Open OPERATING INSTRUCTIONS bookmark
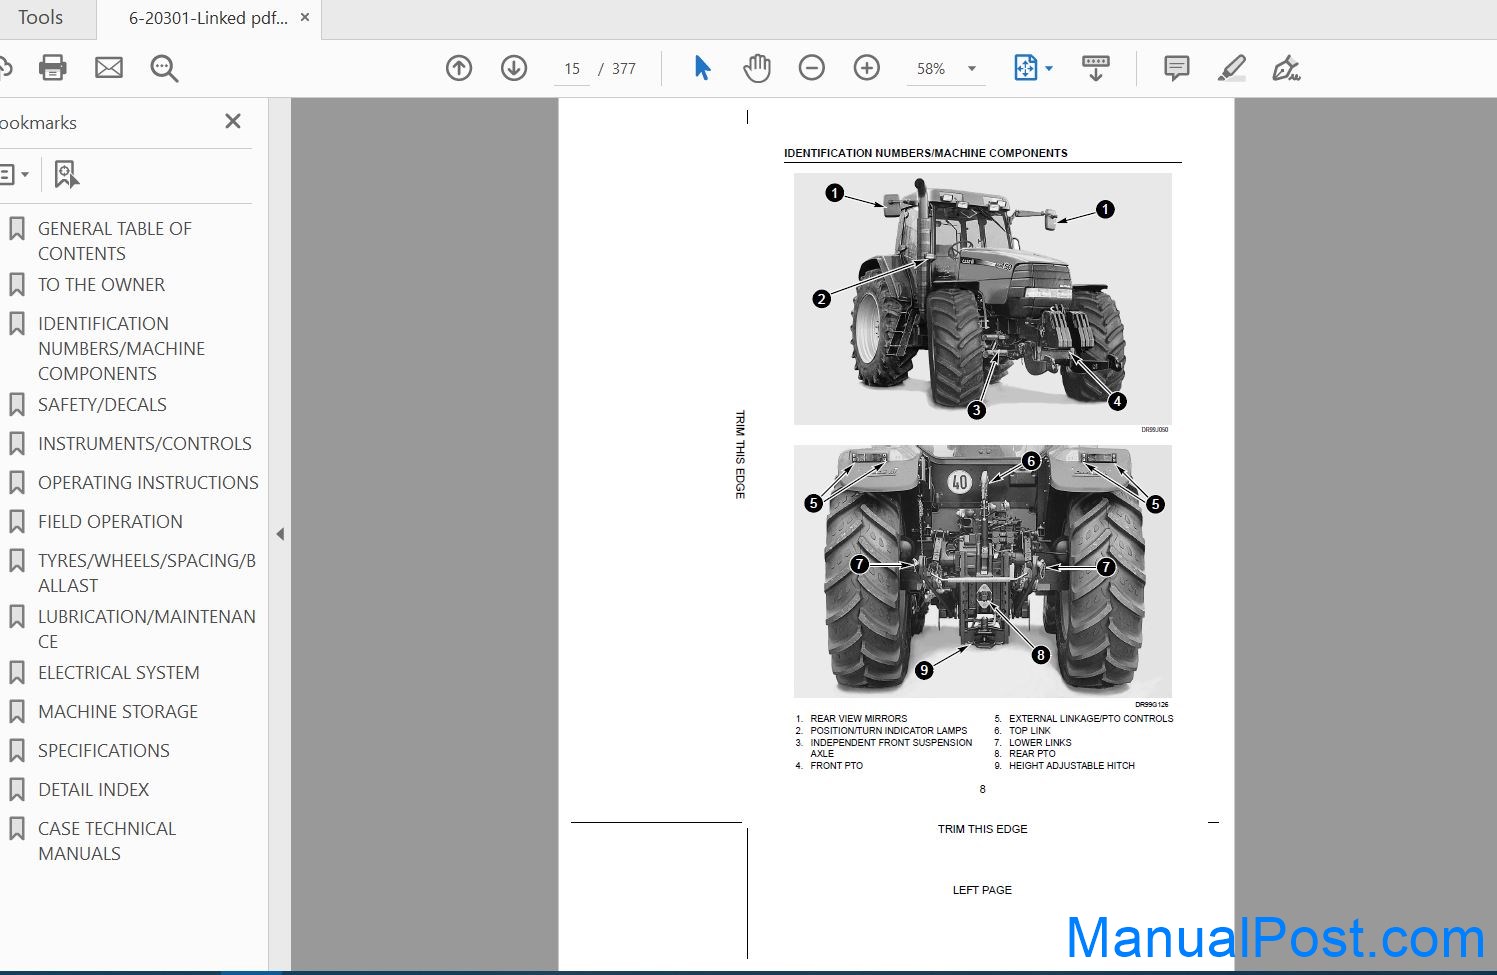Screen dimensions: 1497x975 (148, 483)
